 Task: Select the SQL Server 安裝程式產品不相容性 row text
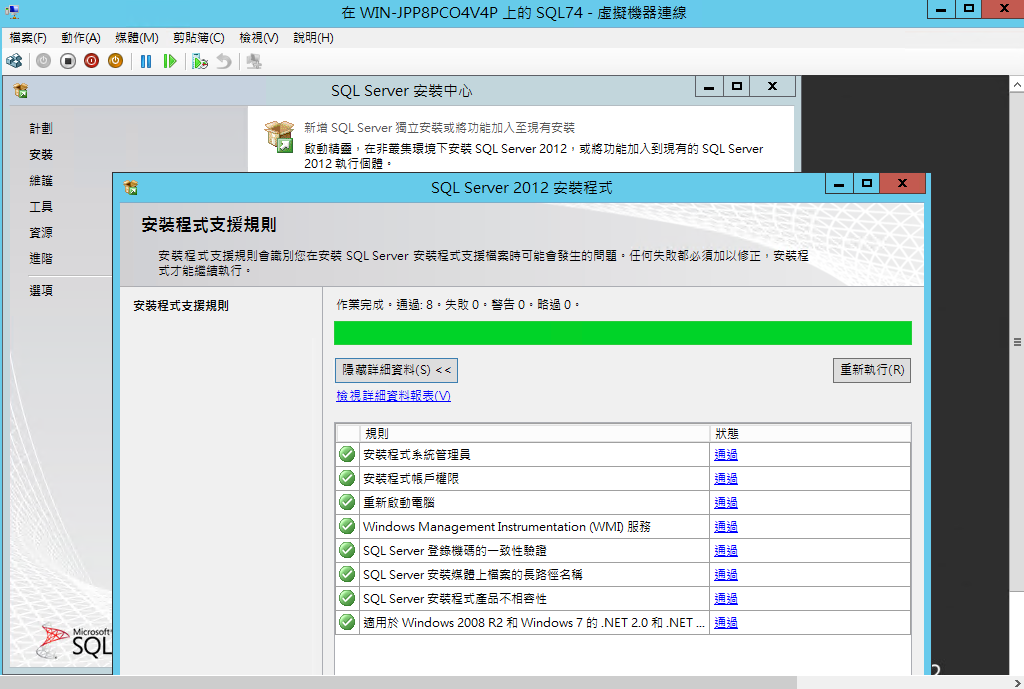coord(455,599)
